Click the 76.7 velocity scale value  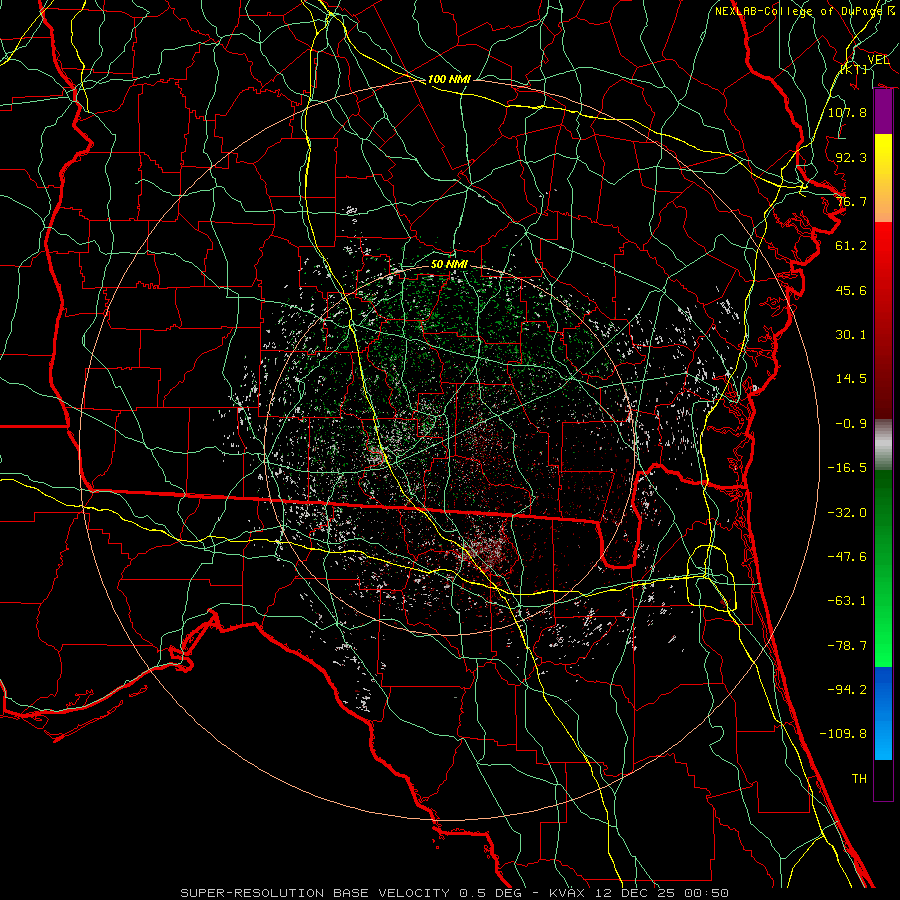click(x=851, y=201)
